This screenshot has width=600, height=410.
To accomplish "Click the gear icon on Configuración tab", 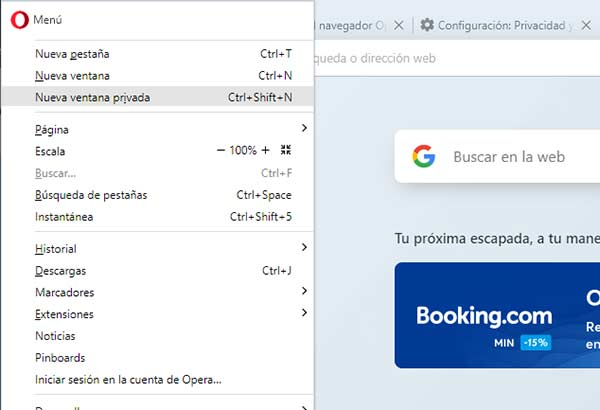I will 427,25.
